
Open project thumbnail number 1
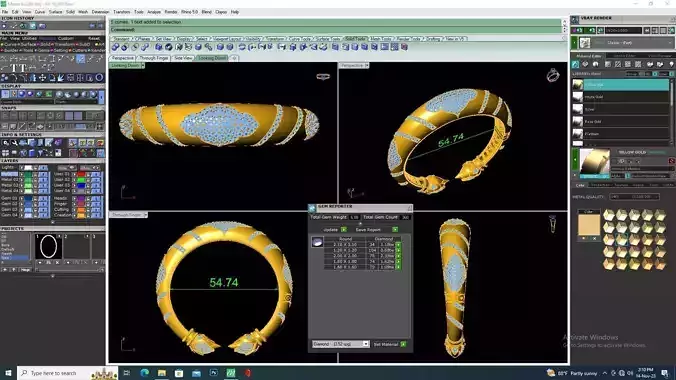pos(48,246)
